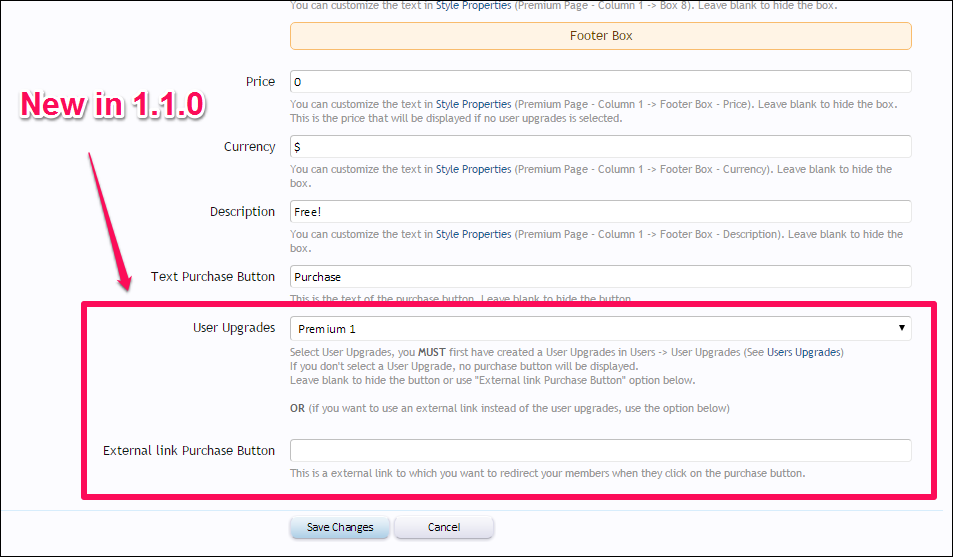The width and height of the screenshot is (953, 557).
Task: Open the User Upgrades dropdown
Action: point(600,329)
